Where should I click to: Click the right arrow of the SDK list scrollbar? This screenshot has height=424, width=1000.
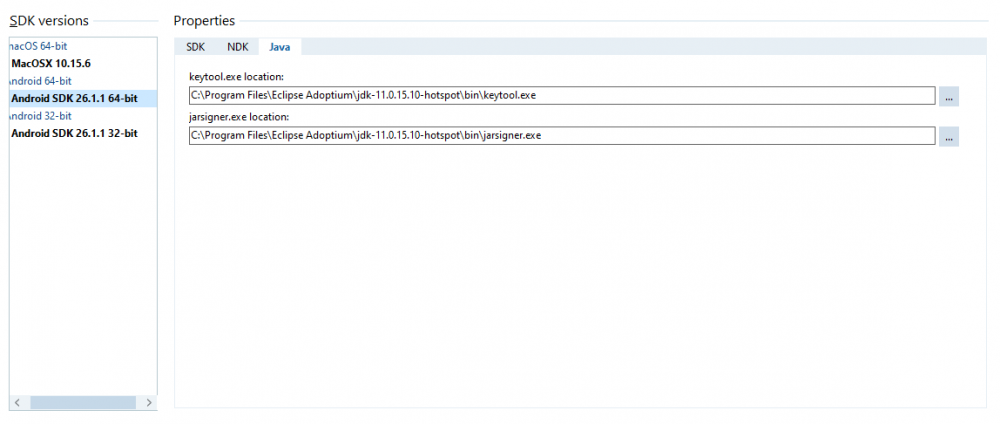point(149,403)
